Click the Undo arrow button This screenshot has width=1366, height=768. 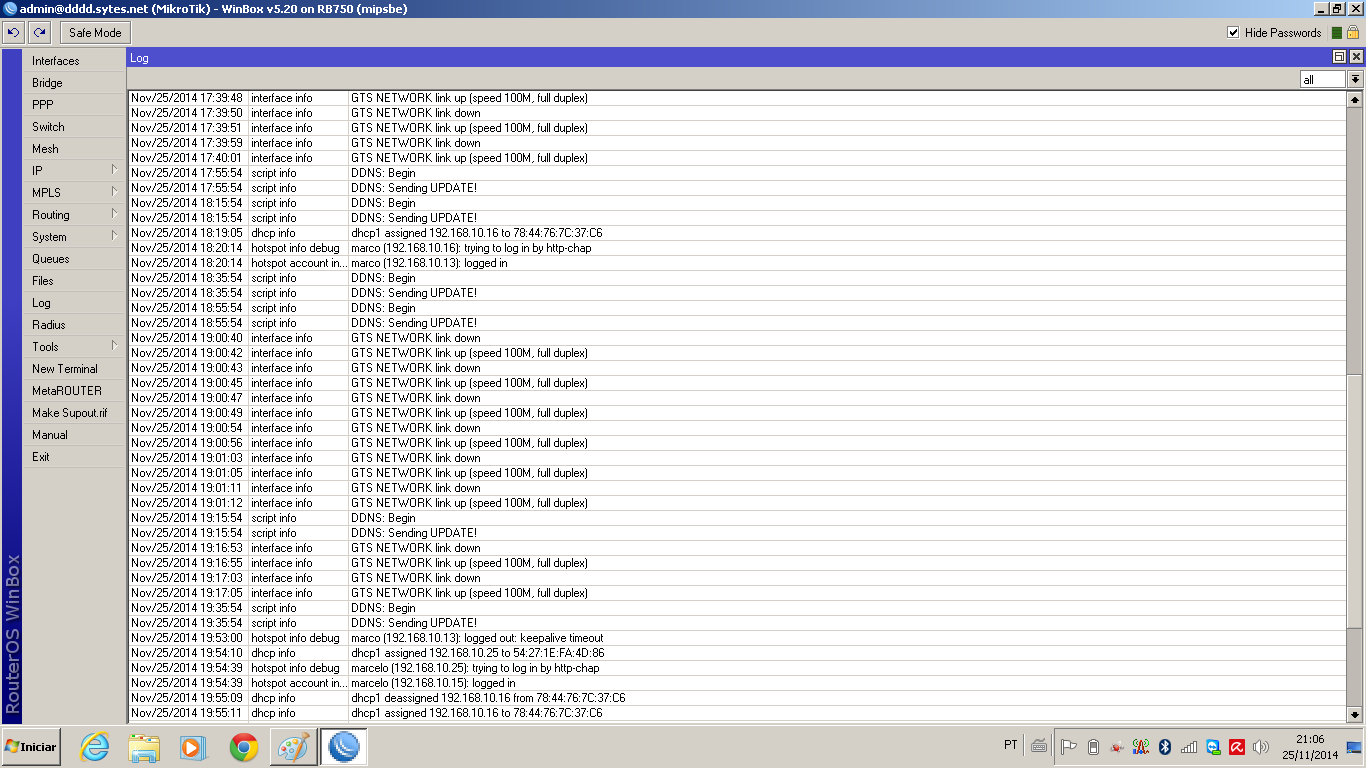click(x=14, y=33)
